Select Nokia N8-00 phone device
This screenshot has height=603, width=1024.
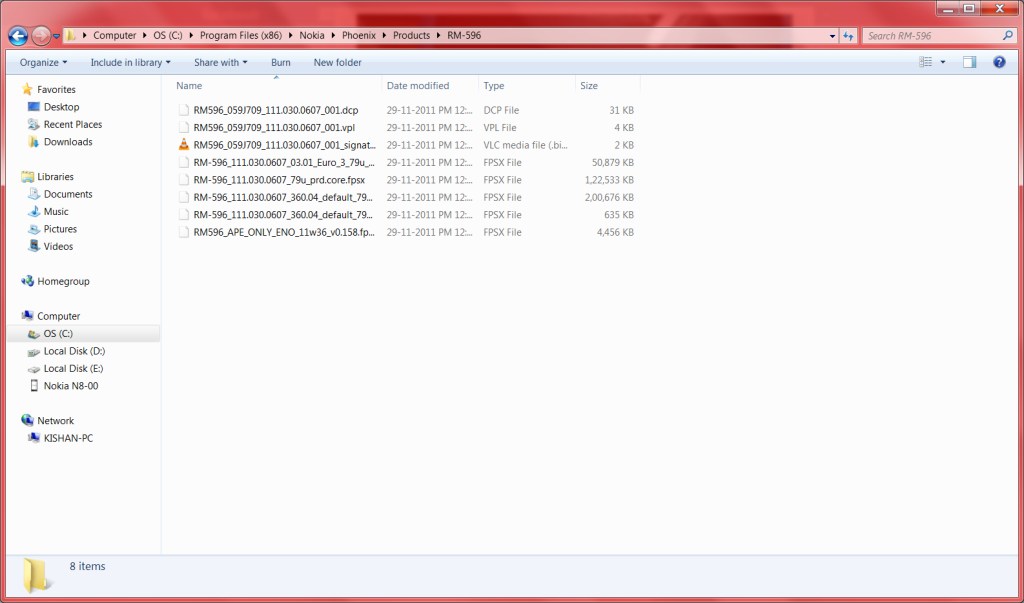coord(71,386)
